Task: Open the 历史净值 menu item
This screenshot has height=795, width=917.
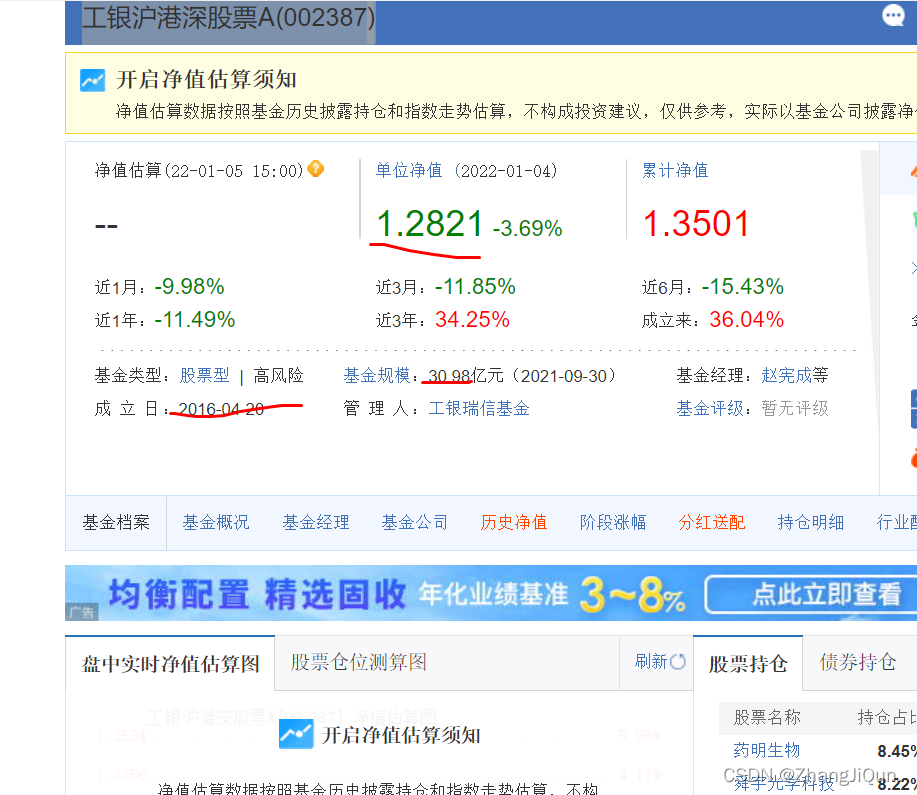Action: [x=514, y=522]
